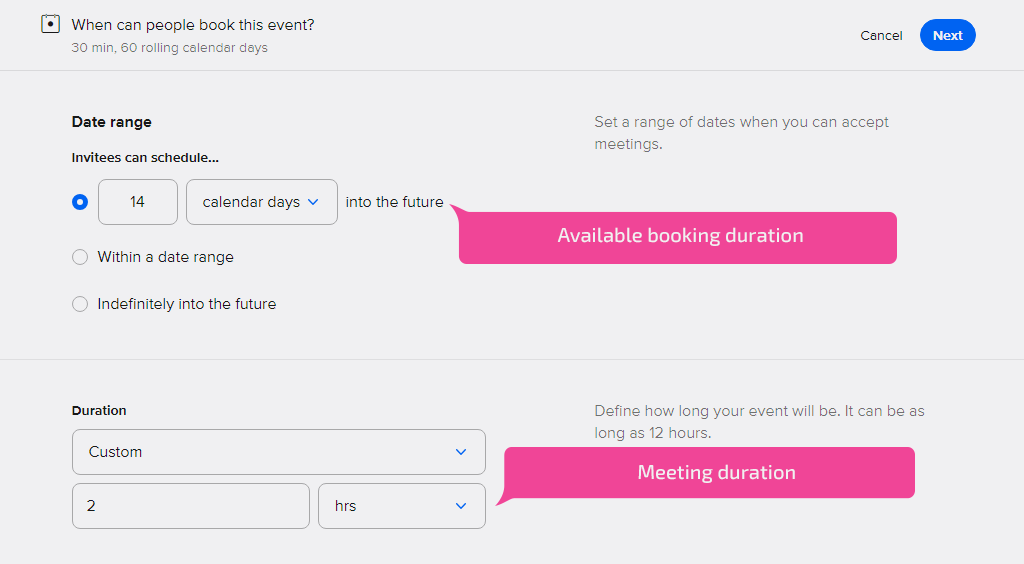Click the Indefinitely into the future label
Image resolution: width=1024 pixels, height=564 pixels.
(187, 304)
